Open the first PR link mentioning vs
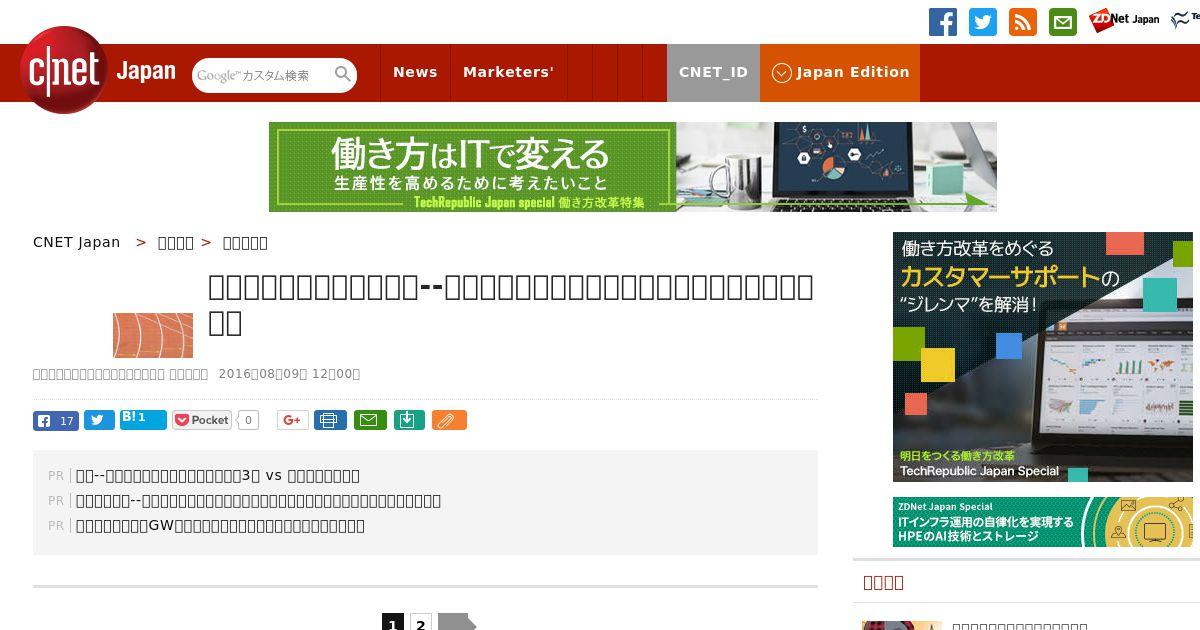This screenshot has height=630, width=1200. pos(218,476)
